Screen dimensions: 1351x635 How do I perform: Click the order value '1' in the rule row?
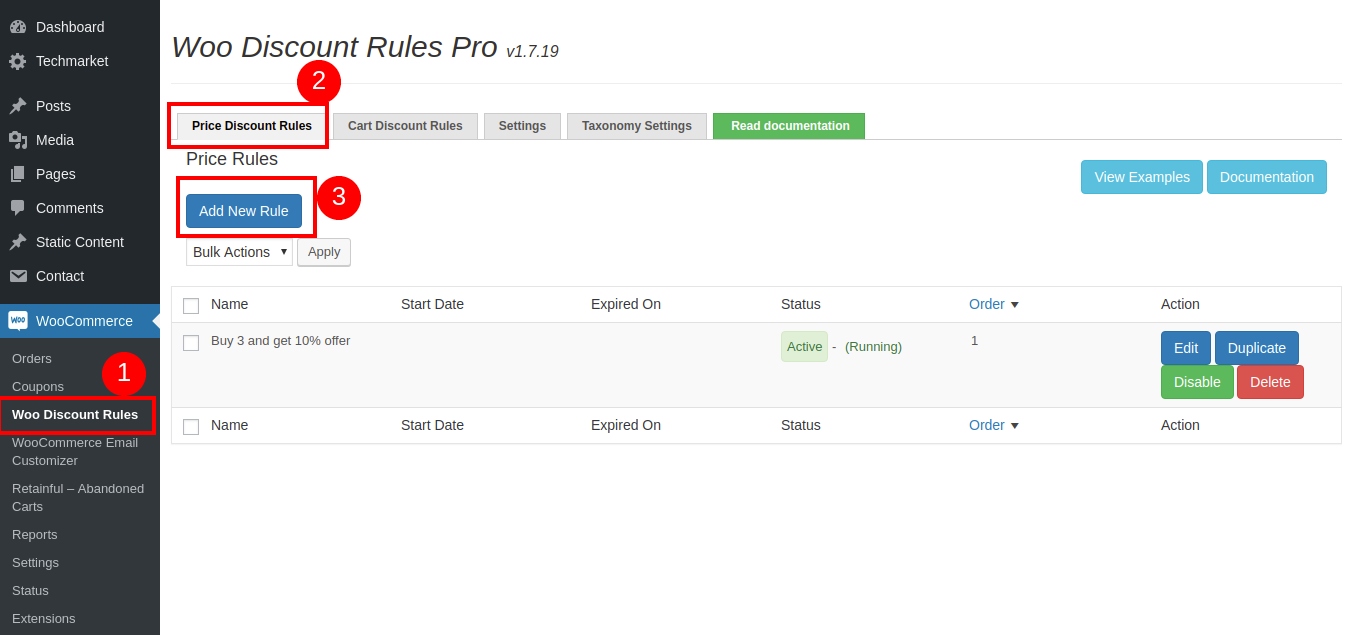pyautogui.click(x=974, y=340)
